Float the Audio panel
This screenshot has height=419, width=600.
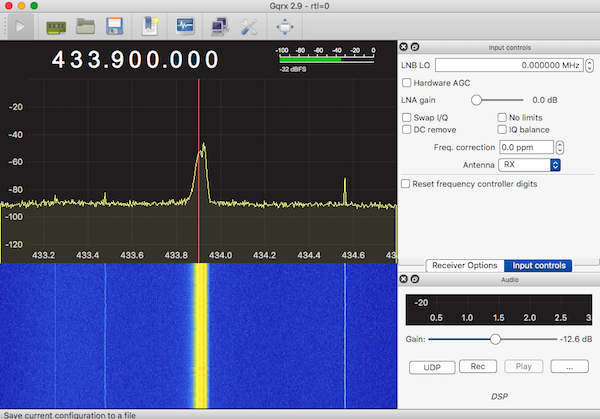415,279
